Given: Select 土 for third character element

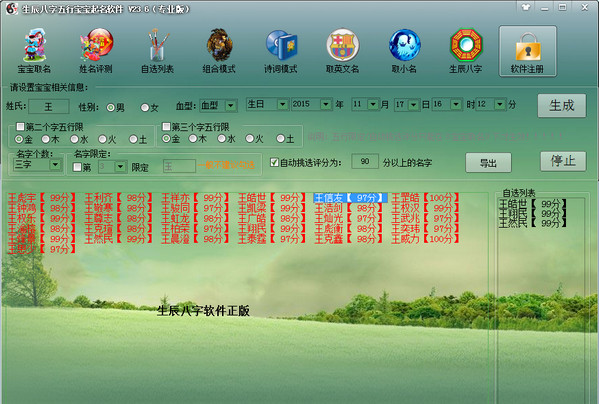Looking at the screenshot, I should click(x=280, y=139).
